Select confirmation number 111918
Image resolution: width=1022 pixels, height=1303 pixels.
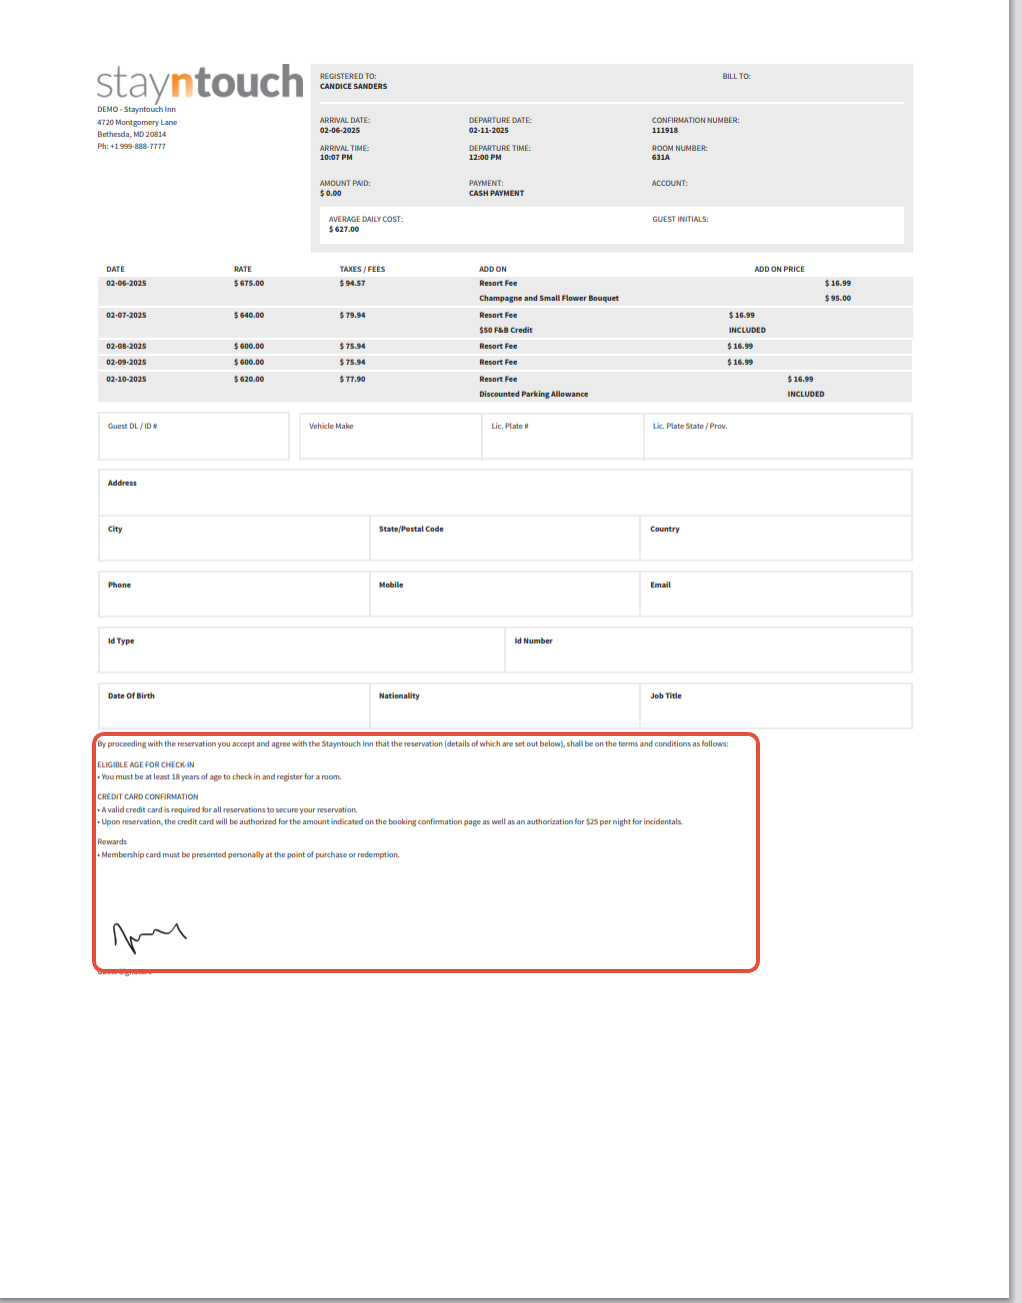click(x=665, y=131)
